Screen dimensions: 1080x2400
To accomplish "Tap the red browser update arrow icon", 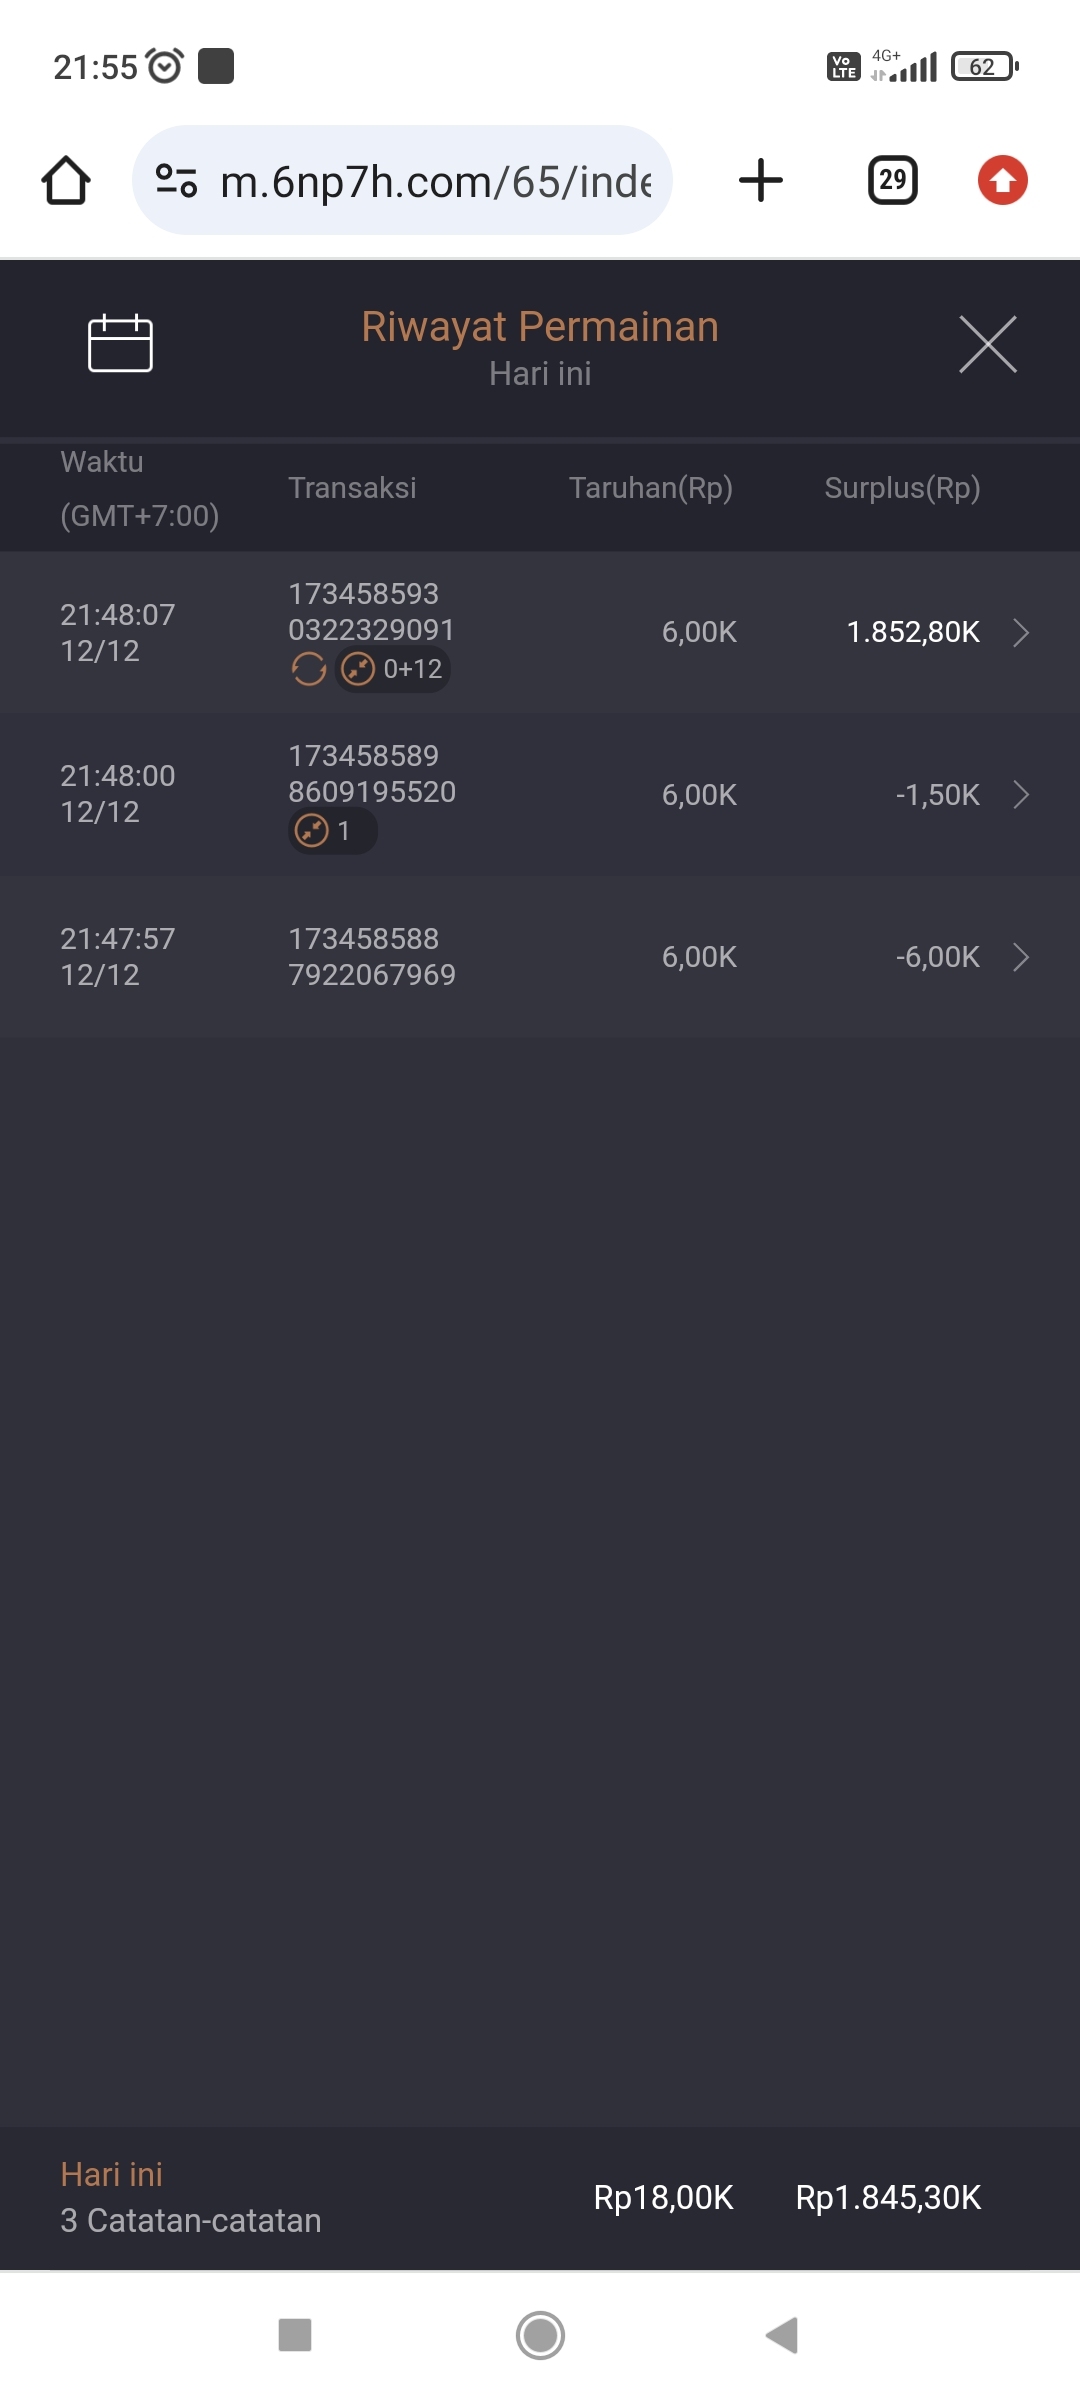I will point(1002,181).
